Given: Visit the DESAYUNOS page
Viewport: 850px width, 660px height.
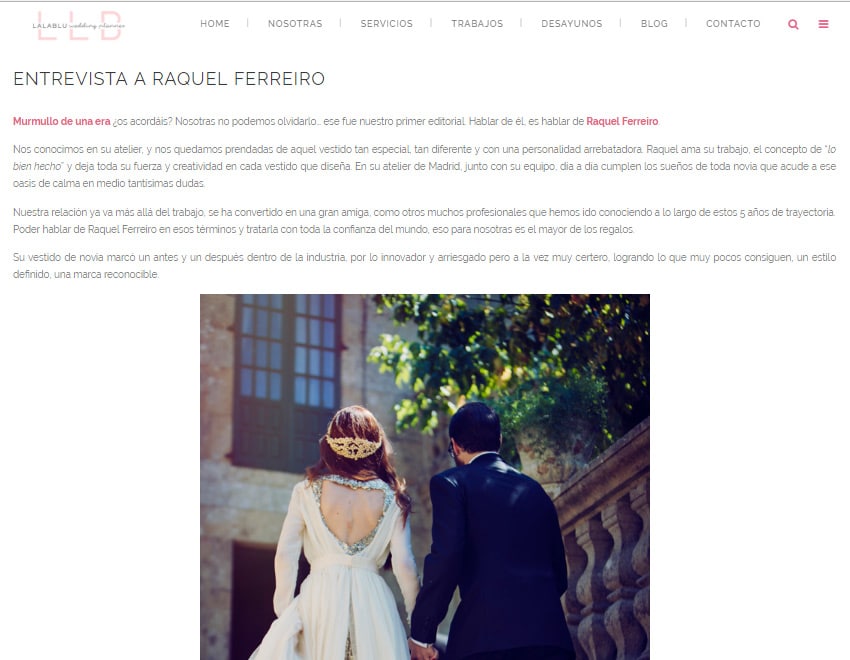Looking at the screenshot, I should point(571,23).
